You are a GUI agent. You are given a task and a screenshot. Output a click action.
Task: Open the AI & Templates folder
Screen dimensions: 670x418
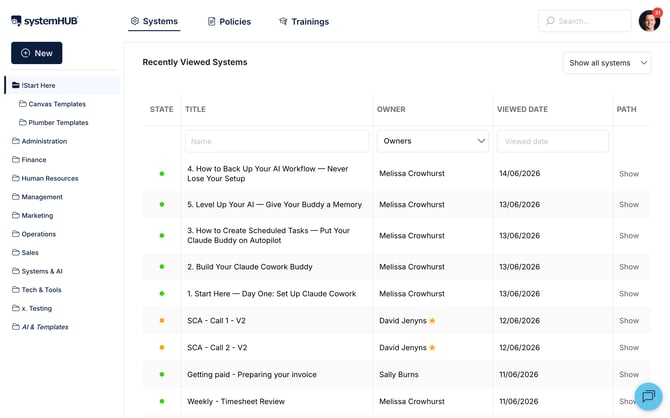pos(40,327)
